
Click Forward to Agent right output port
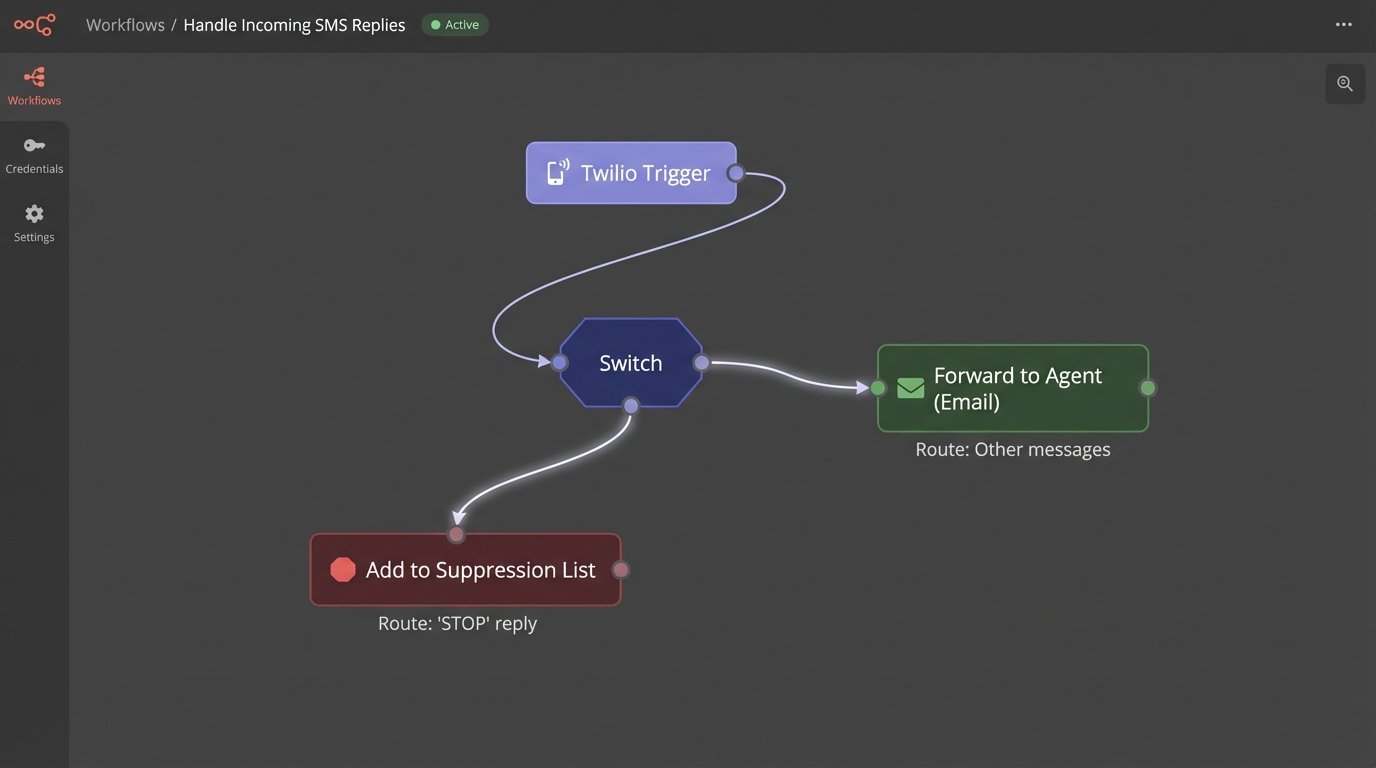click(1148, 388)
